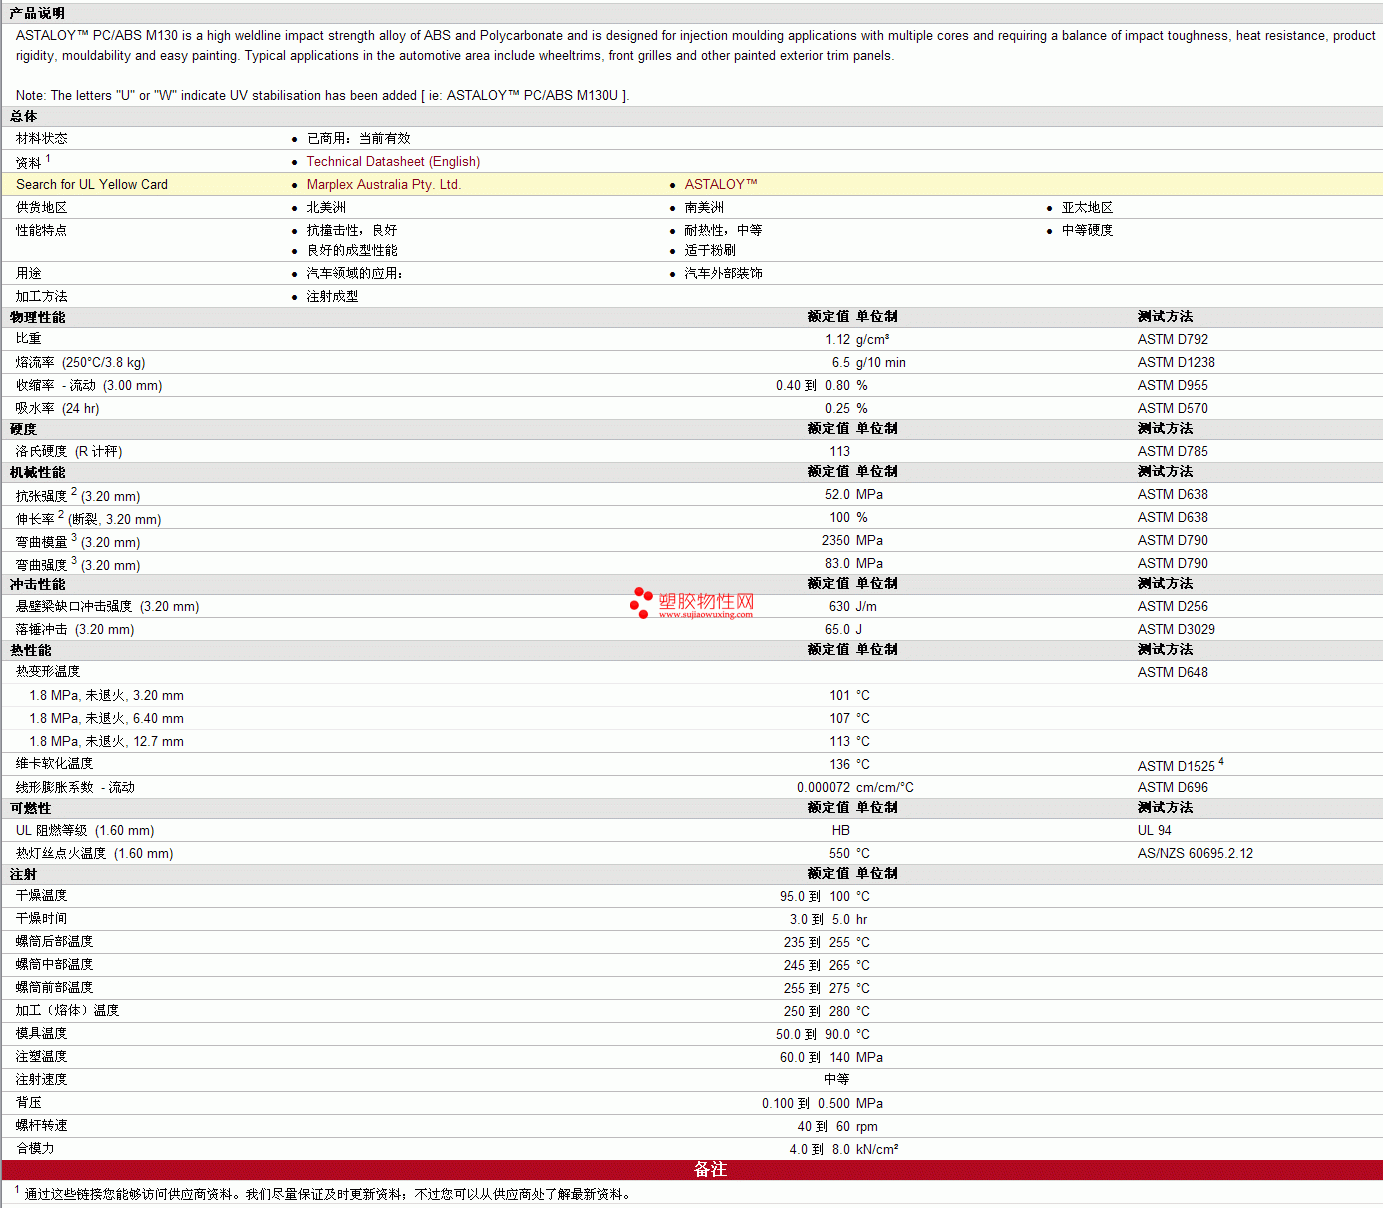Click the 物理性能 section header
The width and height of the screenshot is (1383, 1208).
click(x=38, y=317)
